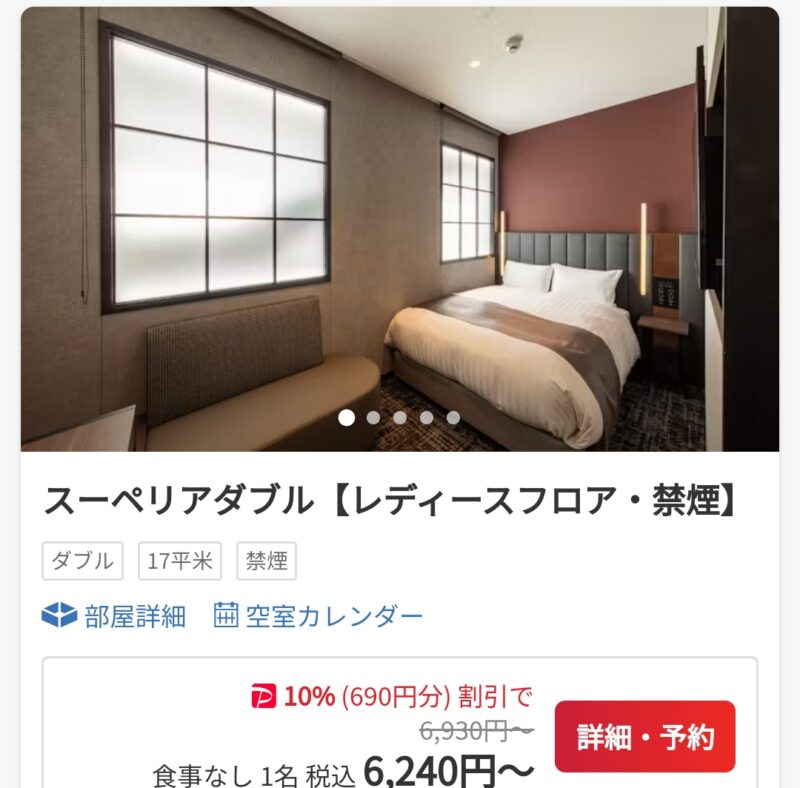Open the 空室カレンダー text link

pyautogui.click(x=334, y=615)
